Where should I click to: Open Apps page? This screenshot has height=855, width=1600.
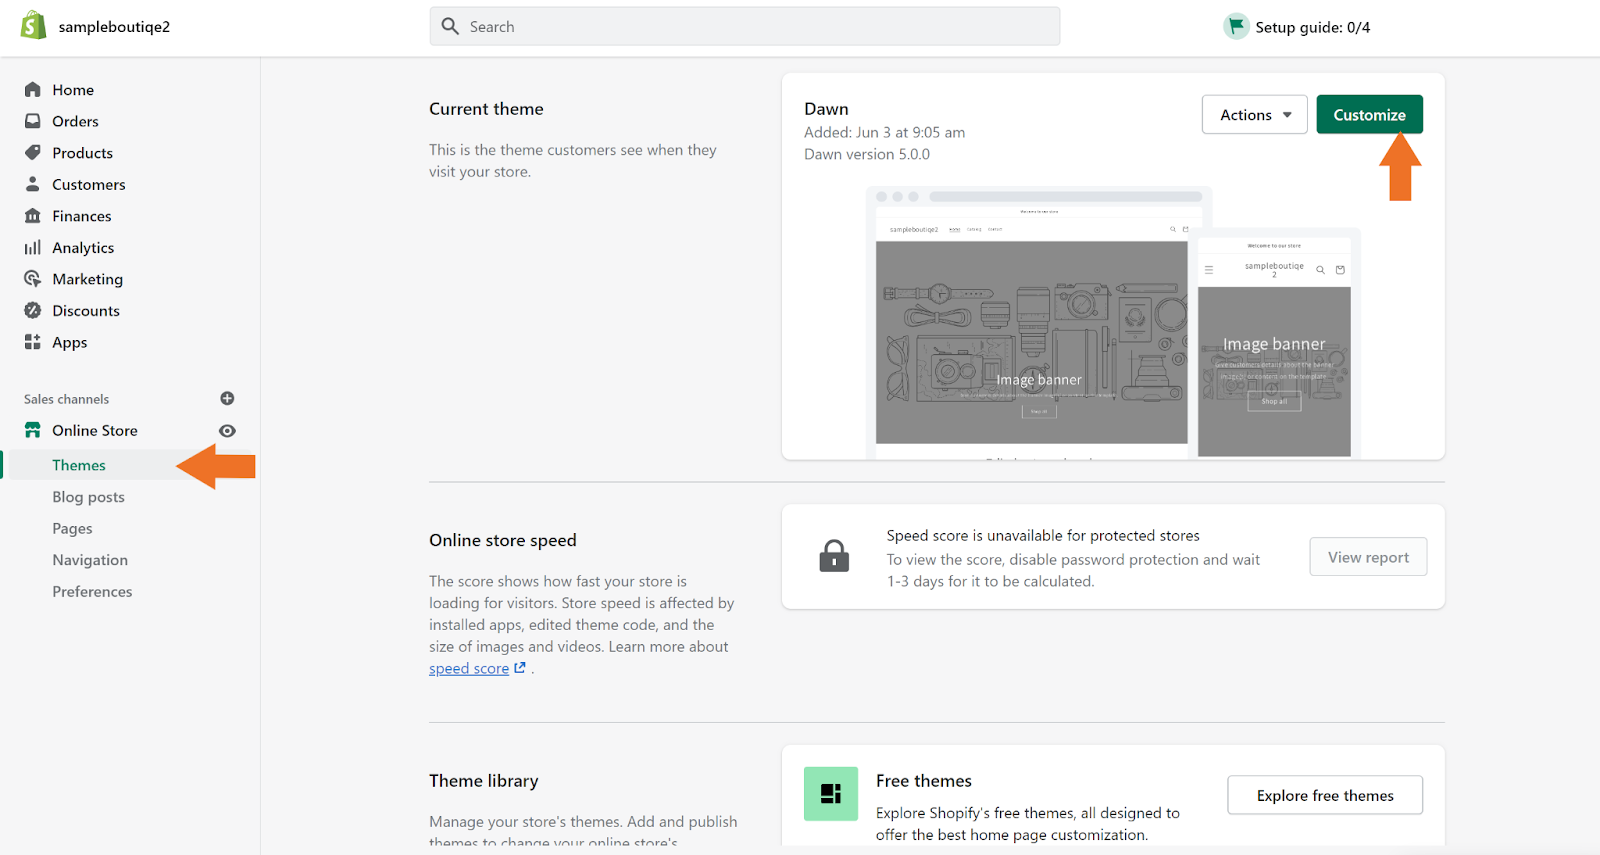coord(70,342)
